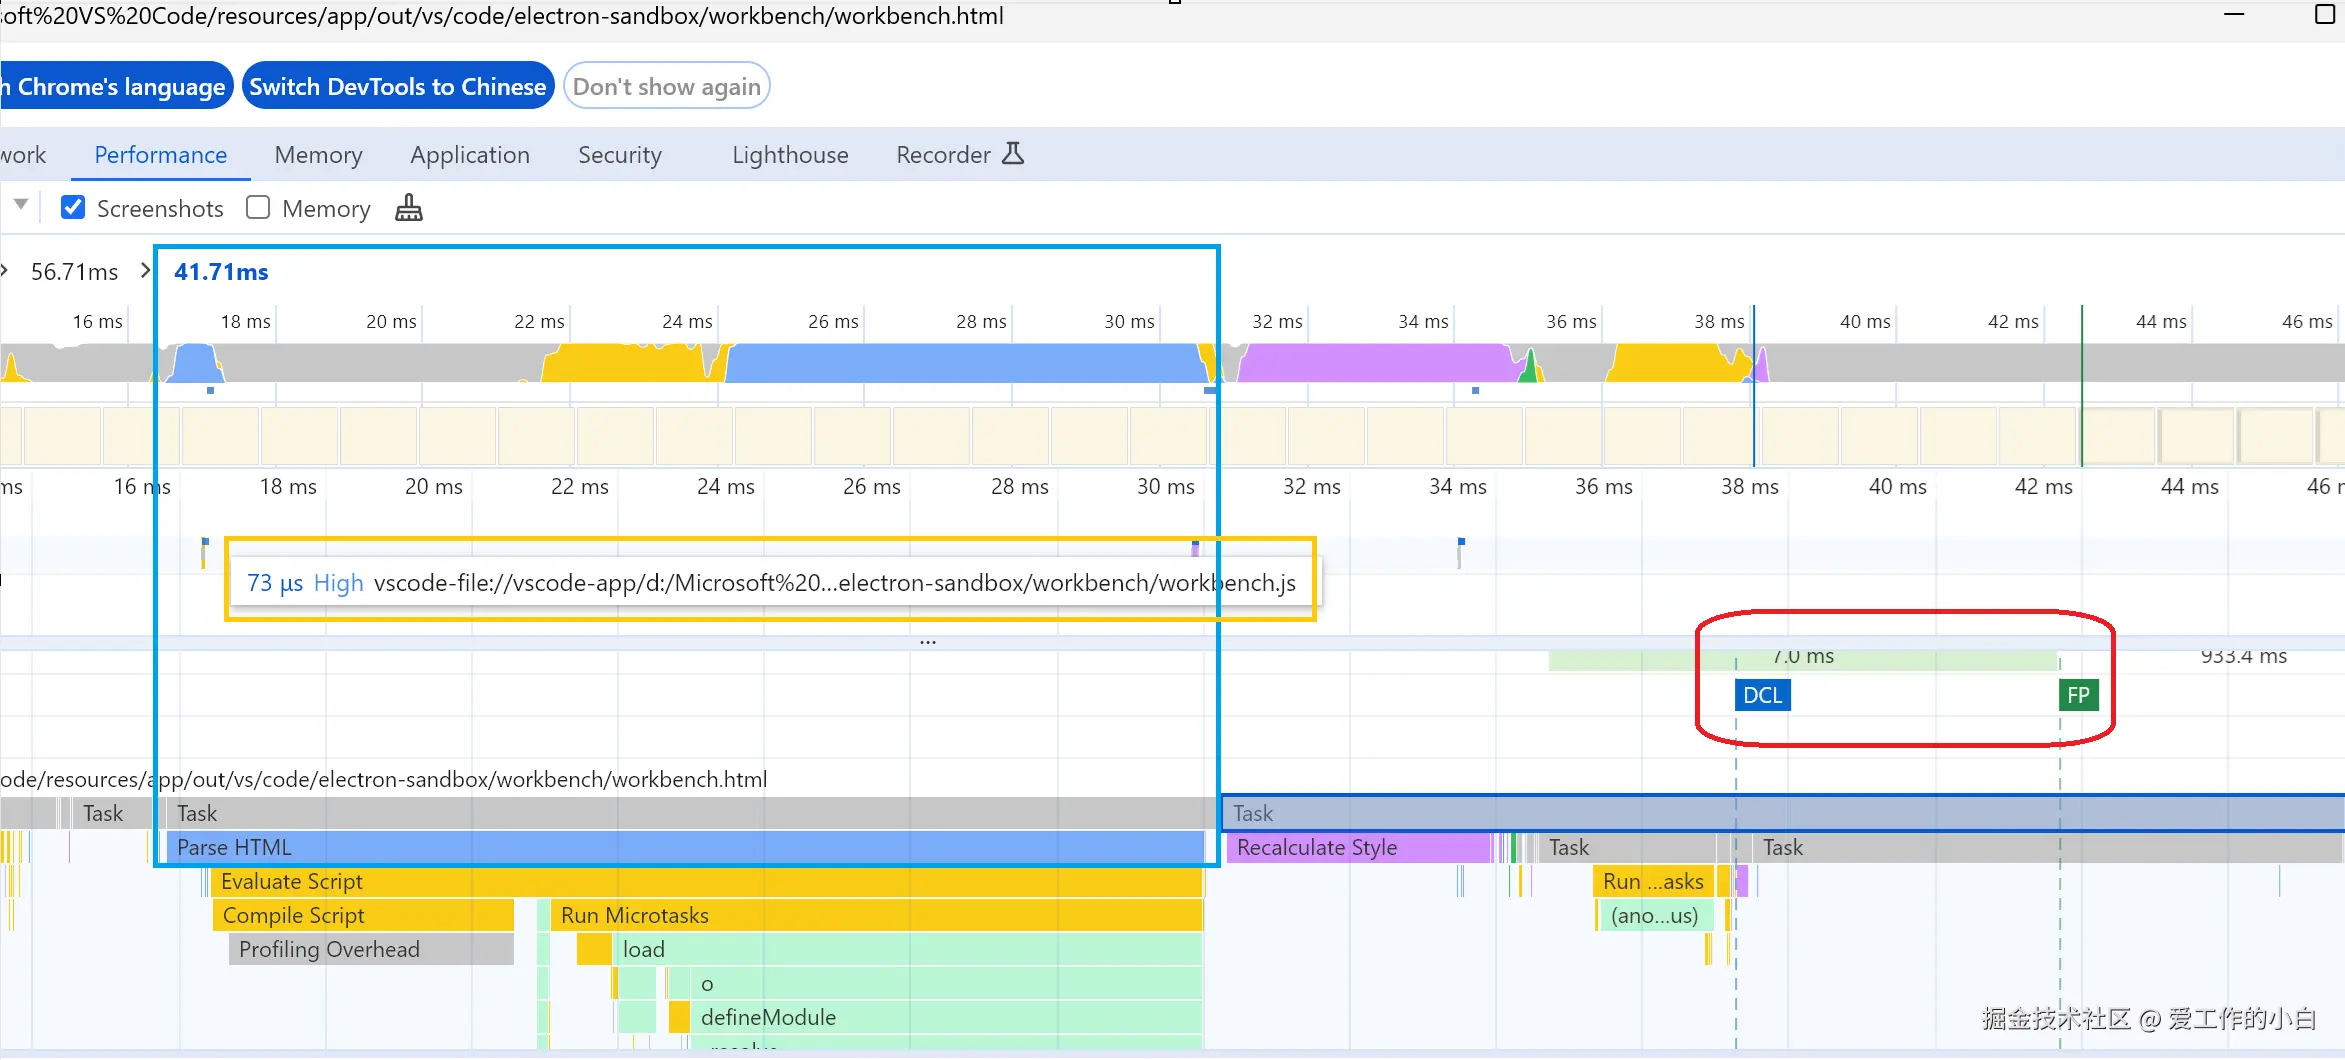Click the 56.71ms breadcrumb
The width and height of the screenshot is (2345, 1060).
[74, 272]
